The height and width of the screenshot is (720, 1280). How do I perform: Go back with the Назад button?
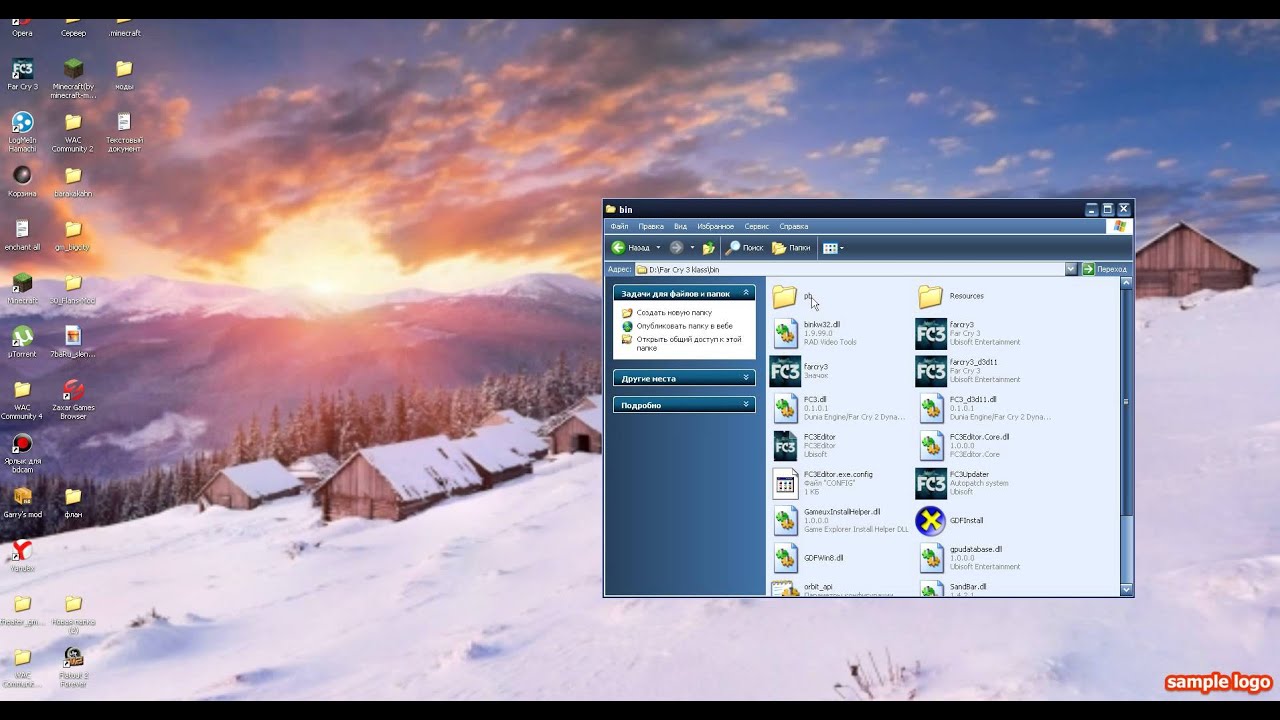click(630, 247)
